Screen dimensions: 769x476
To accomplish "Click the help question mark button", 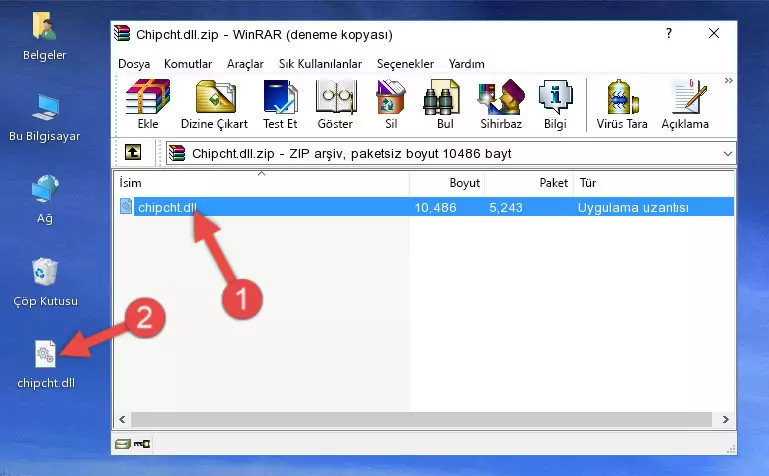I will 668,33.
